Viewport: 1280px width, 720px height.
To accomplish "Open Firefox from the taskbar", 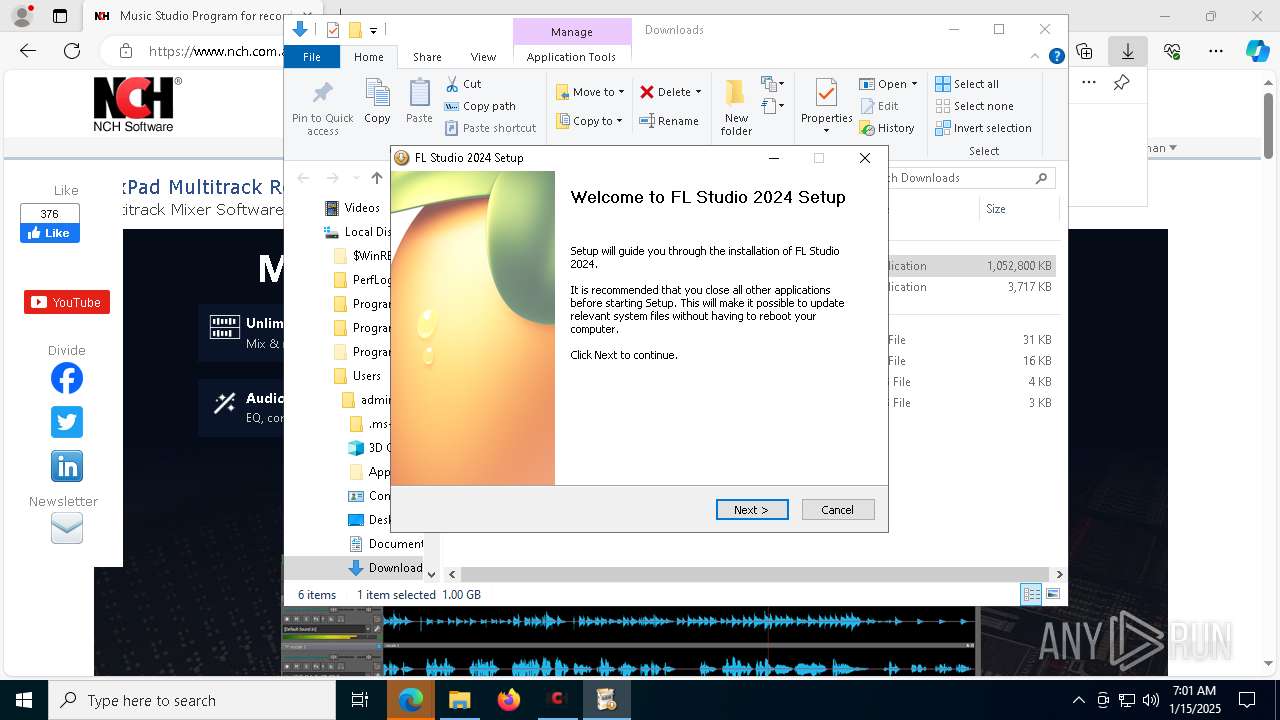I will (509, 700).
